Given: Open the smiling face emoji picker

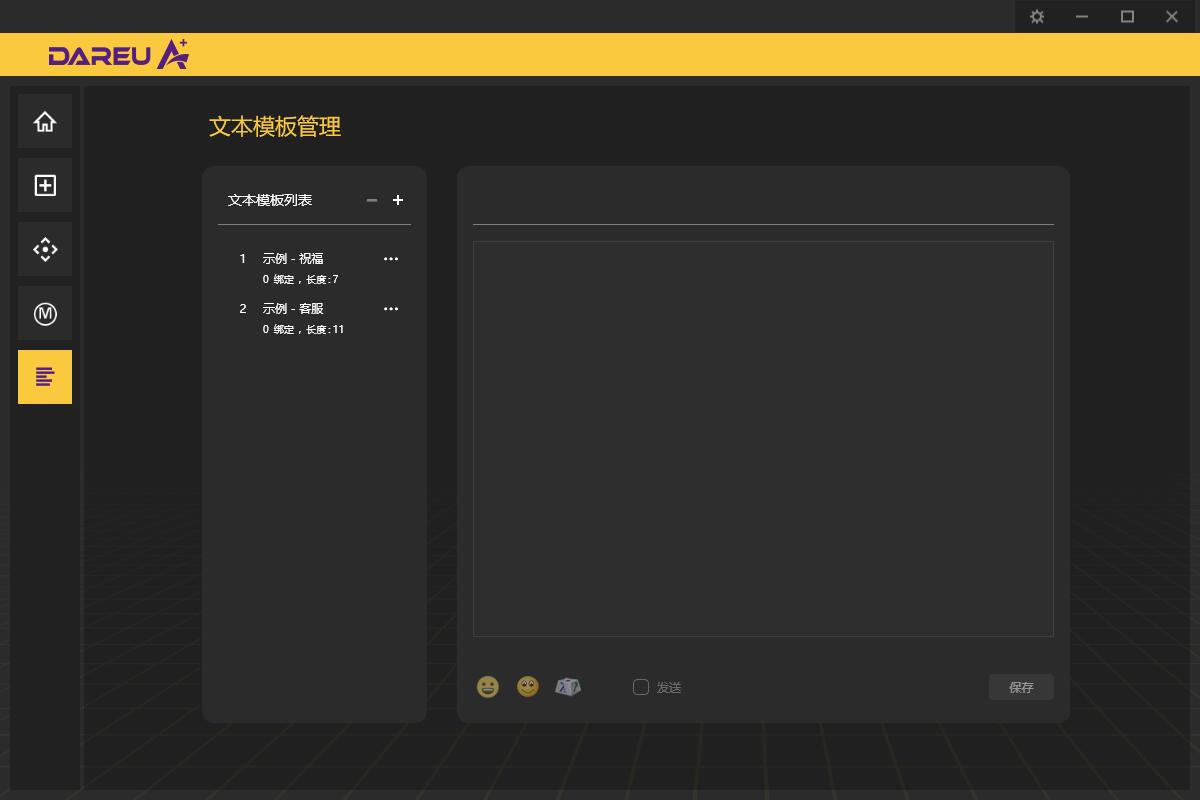Looking at the screenshot, I should click(528, 687).
